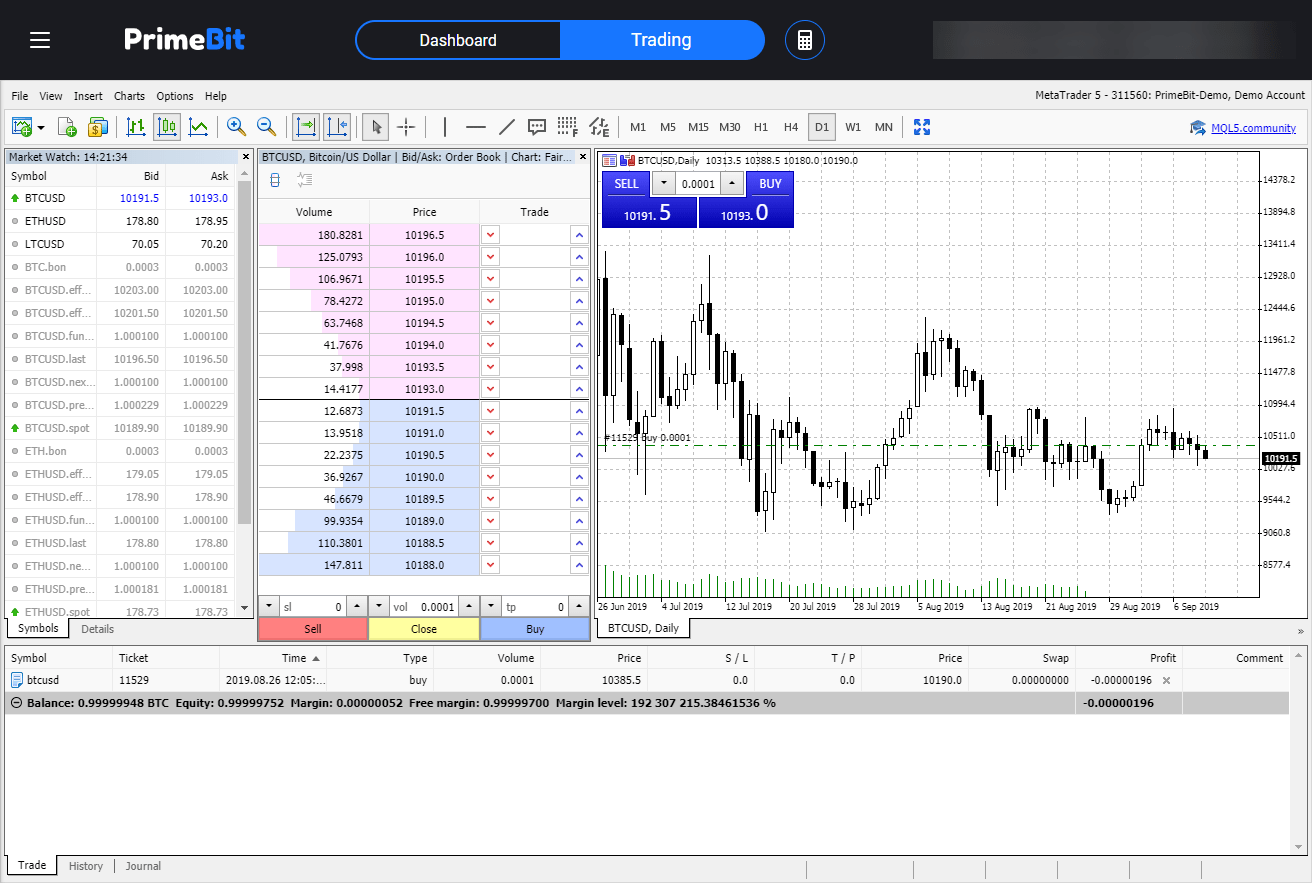This screenshot has width=1312, height=883.
Task: Click the MQL5 community graduation cap icon
Action: (x=1198, y=128)
